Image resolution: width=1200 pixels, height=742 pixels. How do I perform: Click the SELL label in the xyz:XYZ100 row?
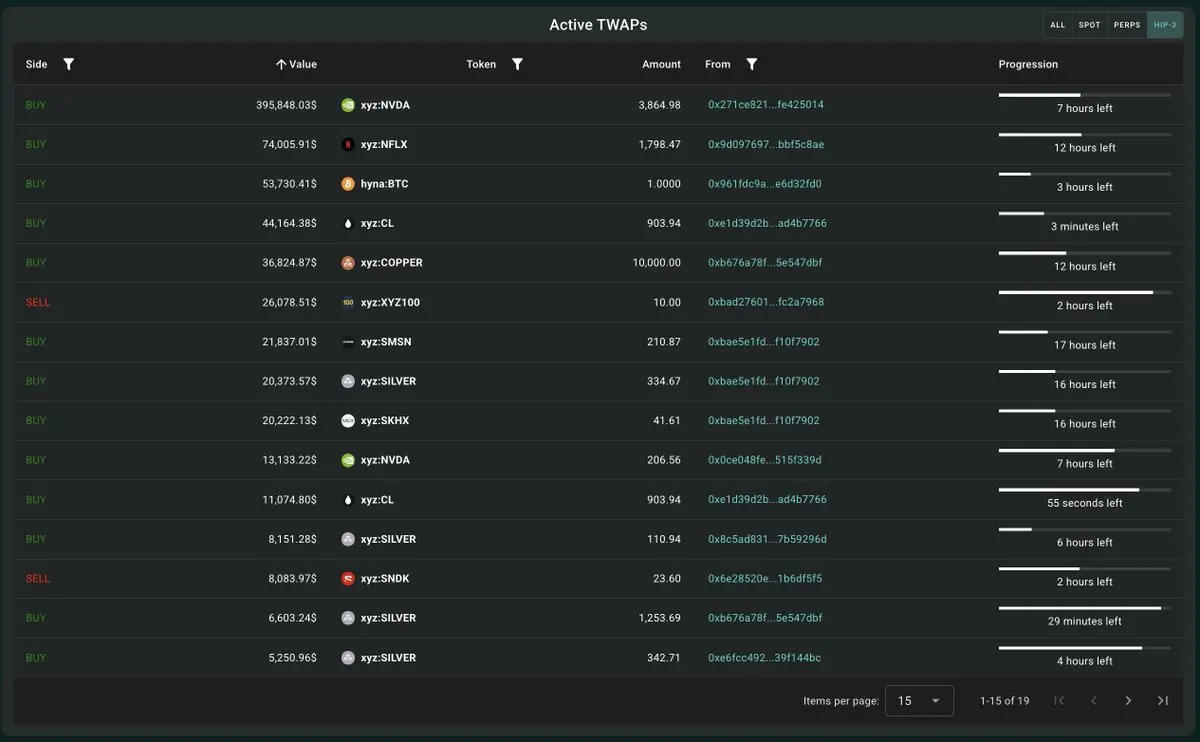point(38,302)
